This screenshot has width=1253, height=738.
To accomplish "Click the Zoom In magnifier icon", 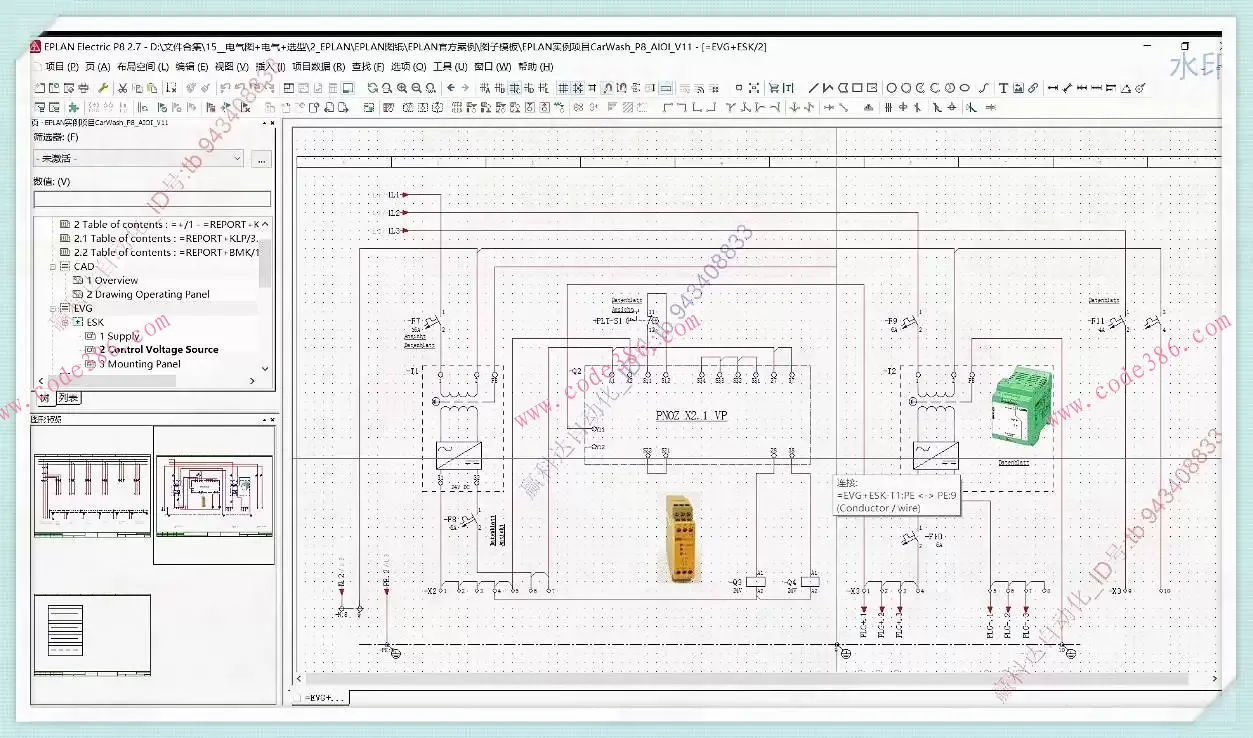I will click(x=402, y=88).
